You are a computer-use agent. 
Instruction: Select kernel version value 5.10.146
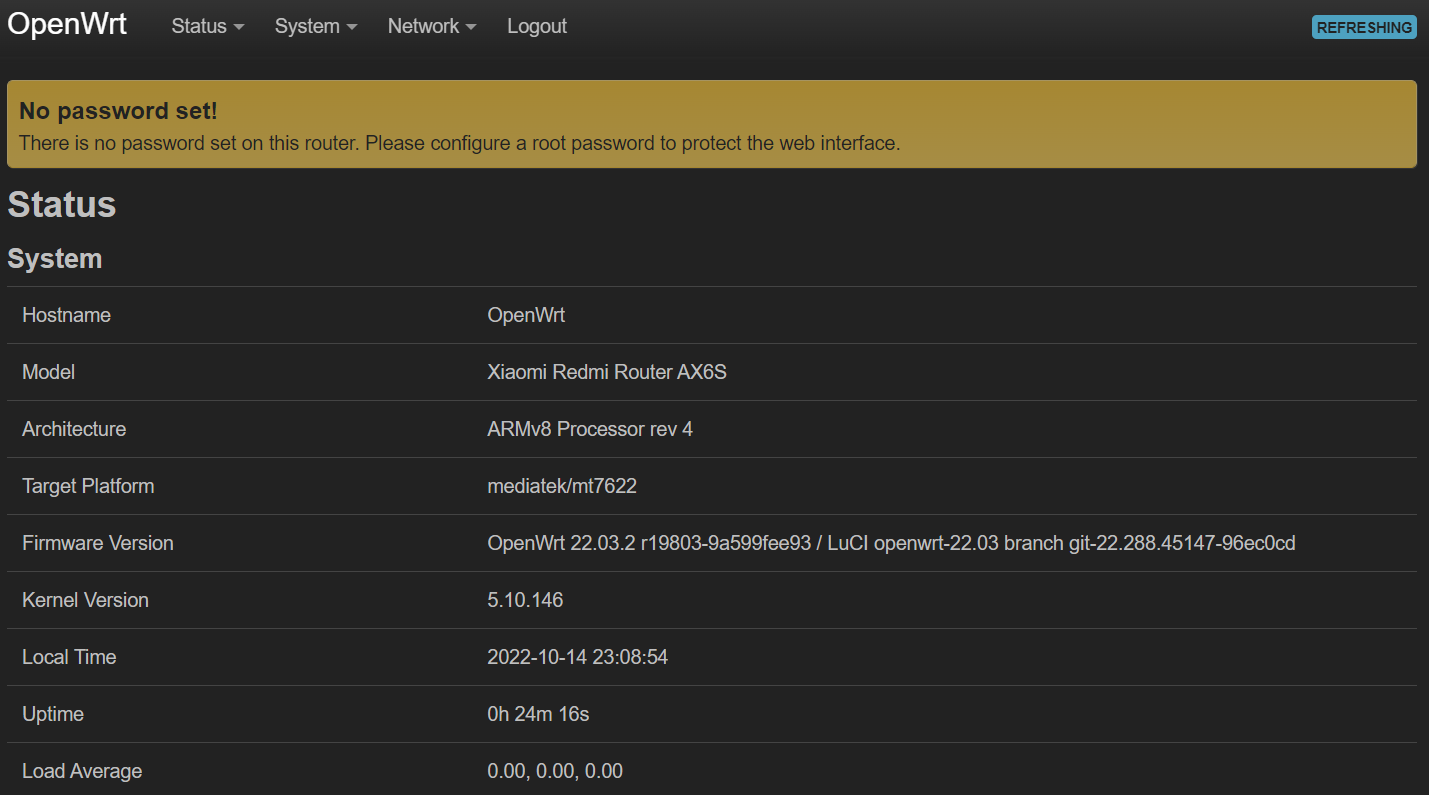[525, 600]
